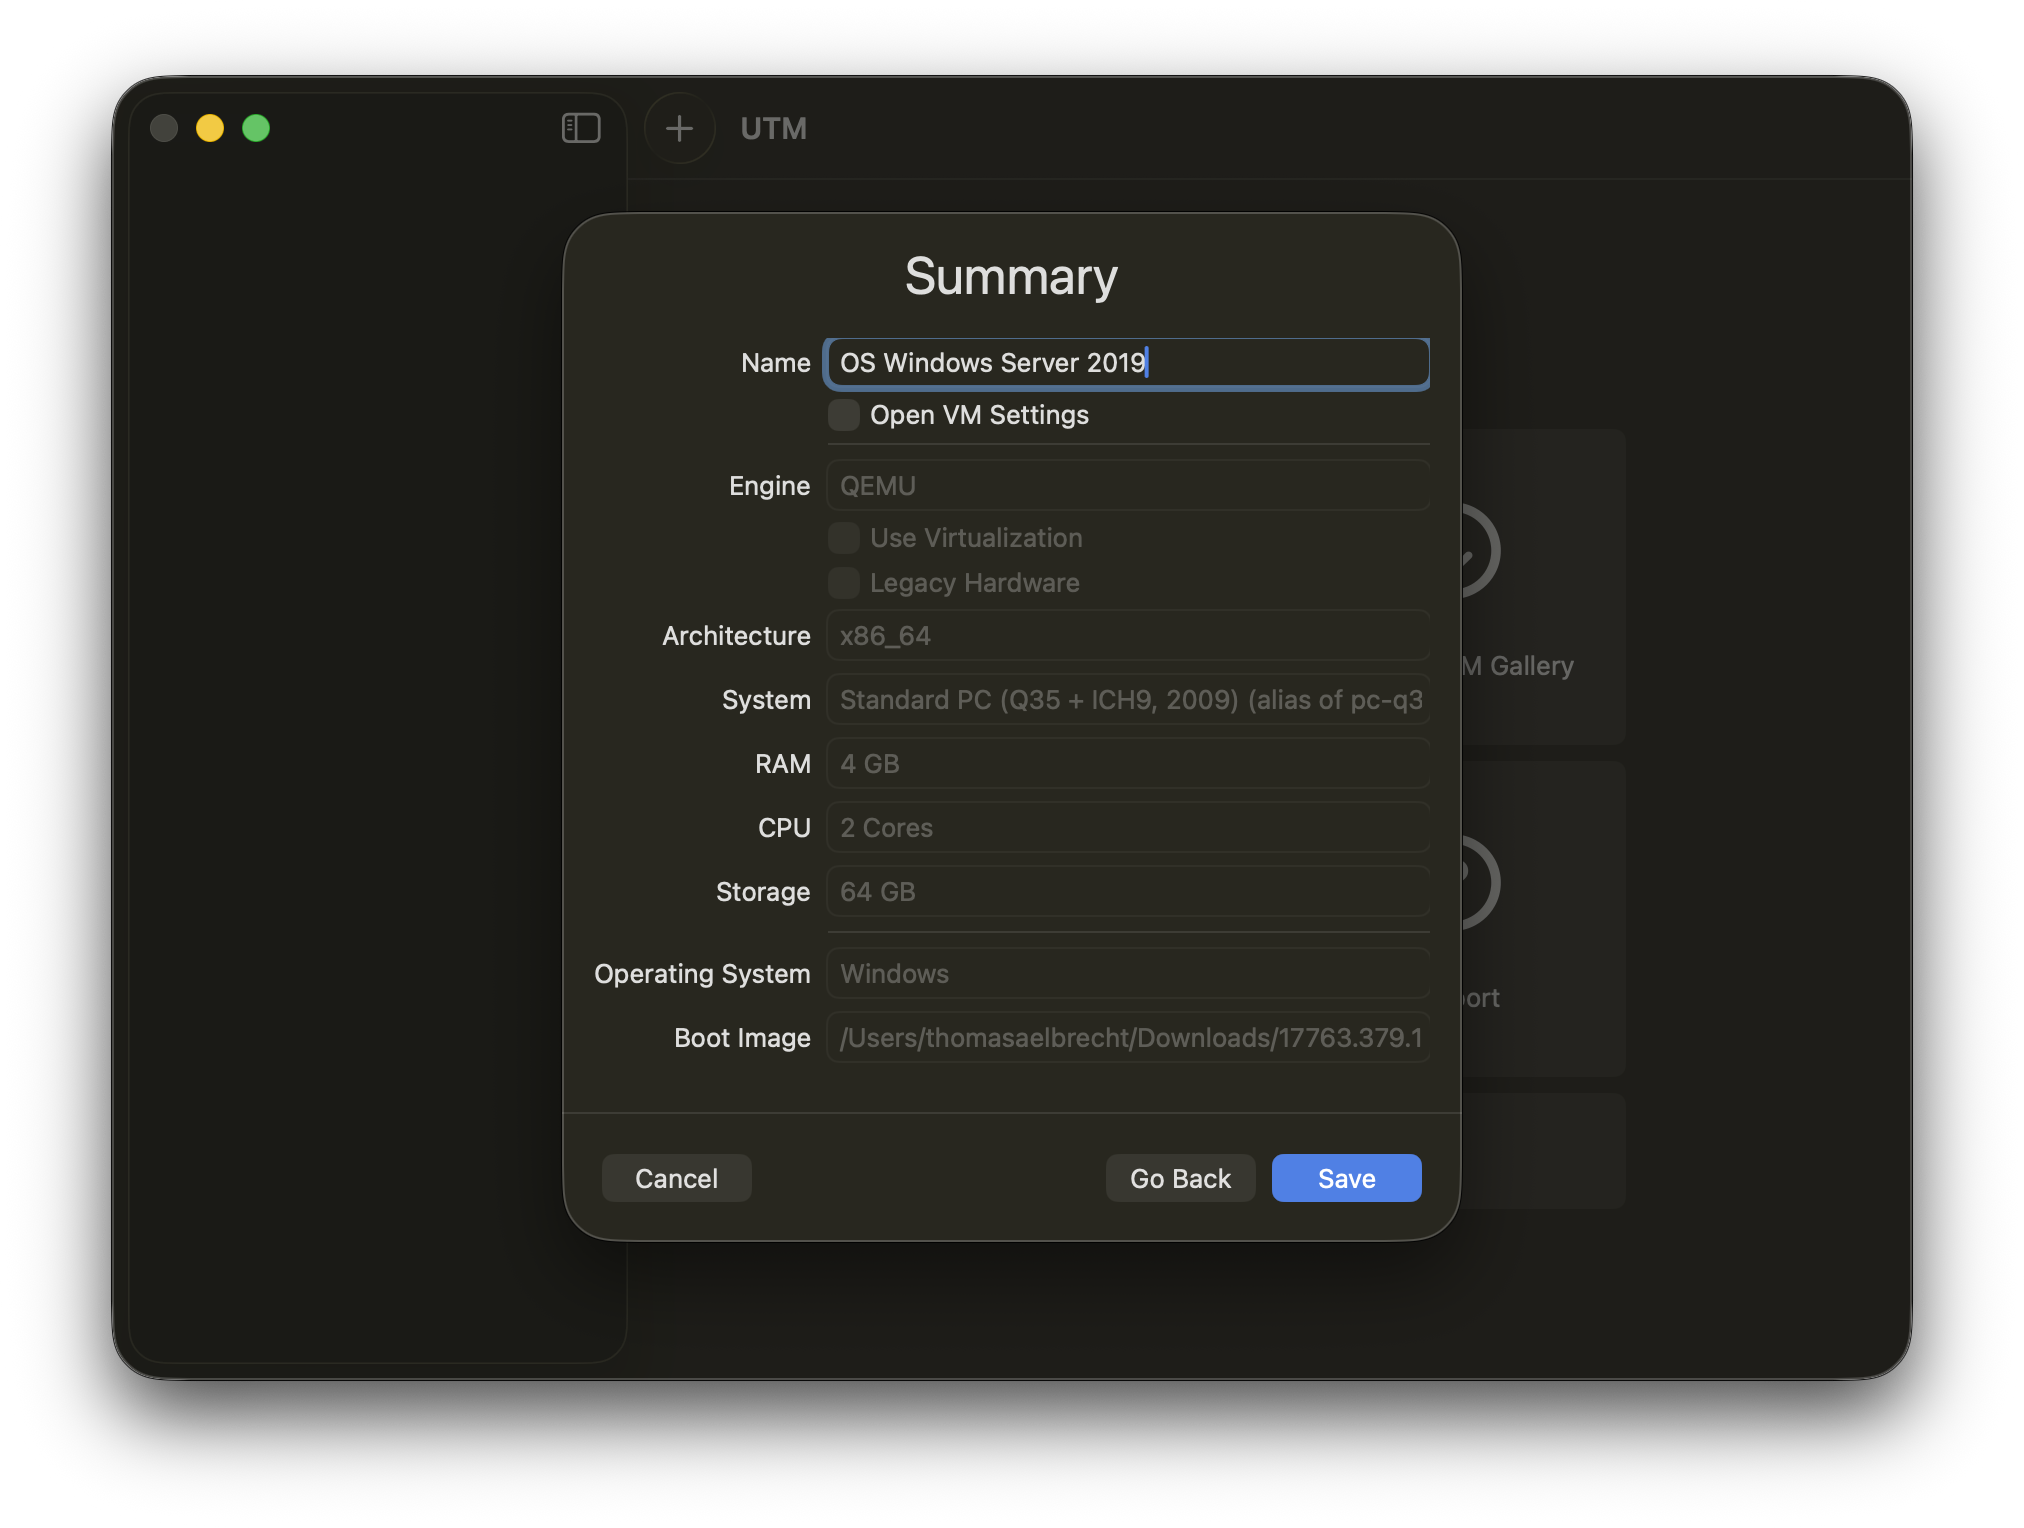Click the RAM field showing 4 GB

[x=1126, y=763]
